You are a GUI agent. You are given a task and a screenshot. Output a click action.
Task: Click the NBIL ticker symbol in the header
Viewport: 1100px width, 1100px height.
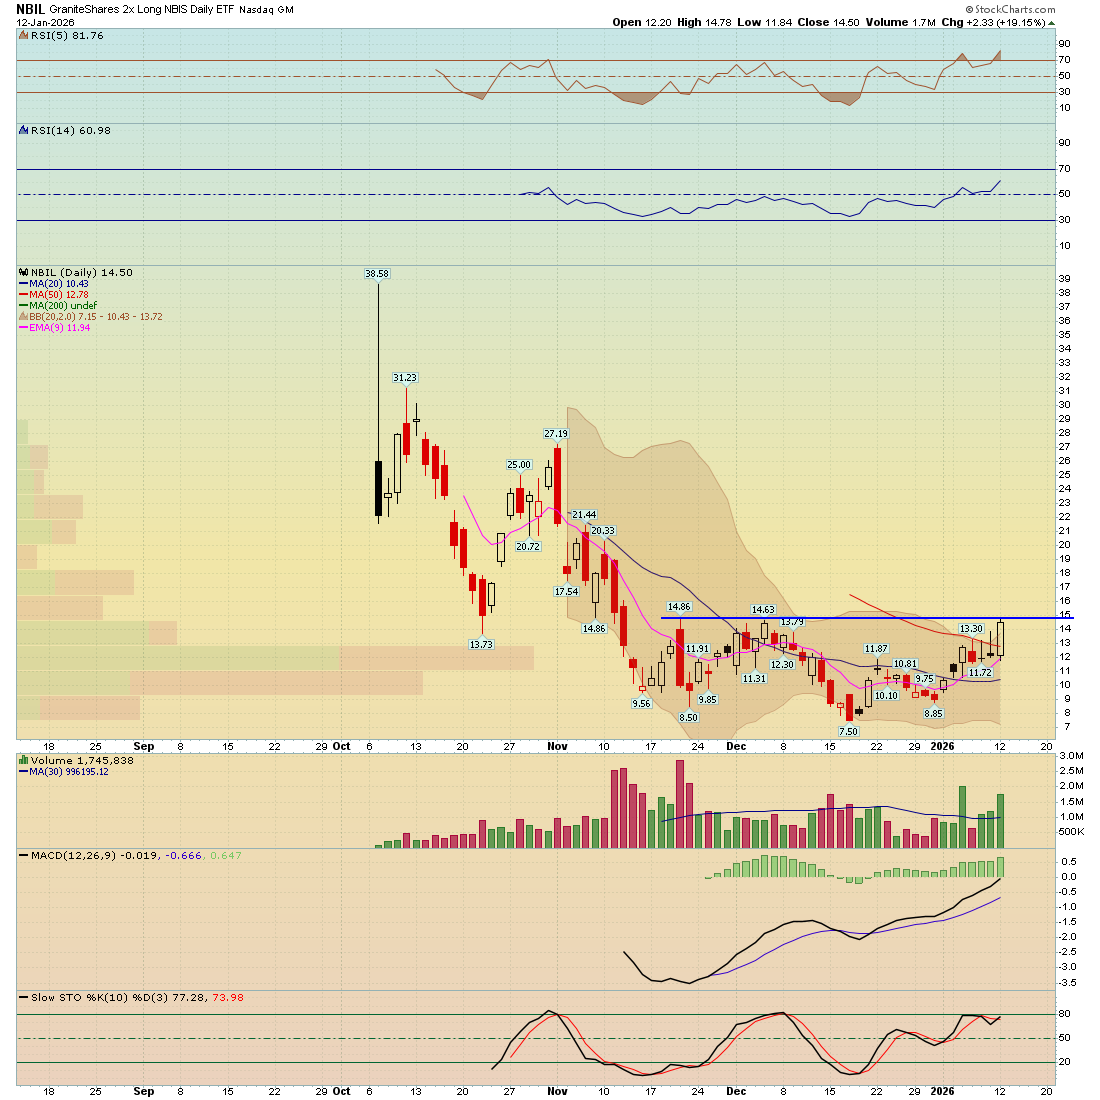click(x=30, y=9)
